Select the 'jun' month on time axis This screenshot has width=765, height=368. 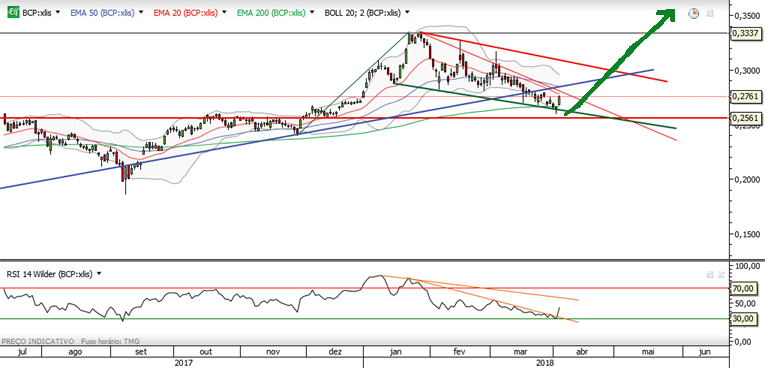[705, 351]
